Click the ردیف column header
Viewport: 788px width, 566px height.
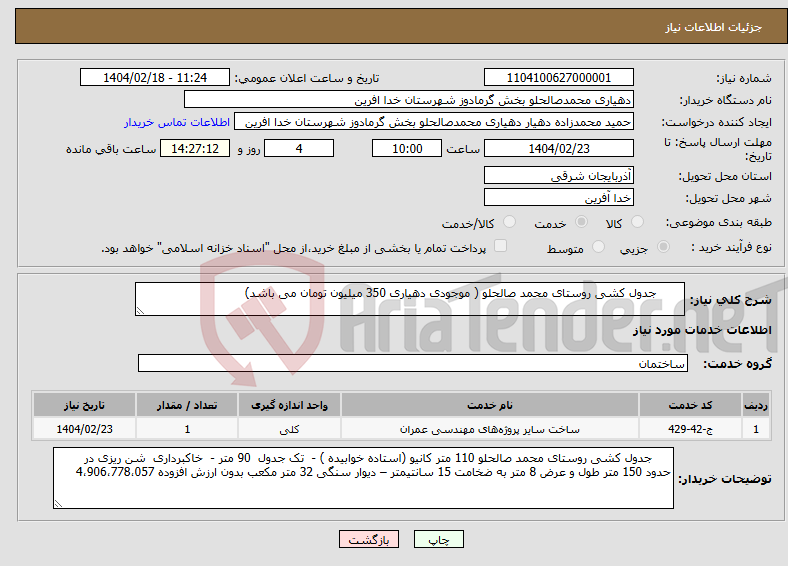pos(756,405)
